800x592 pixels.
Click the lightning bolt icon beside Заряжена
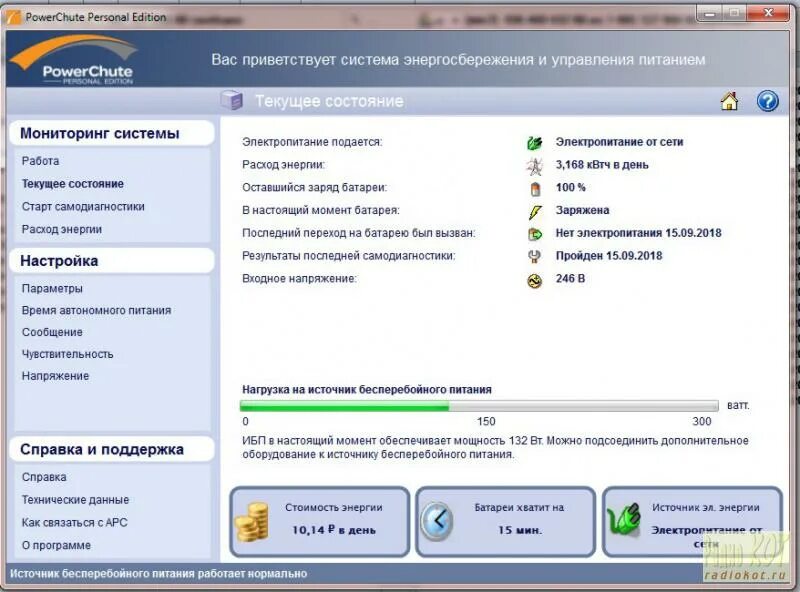(535, 211)
